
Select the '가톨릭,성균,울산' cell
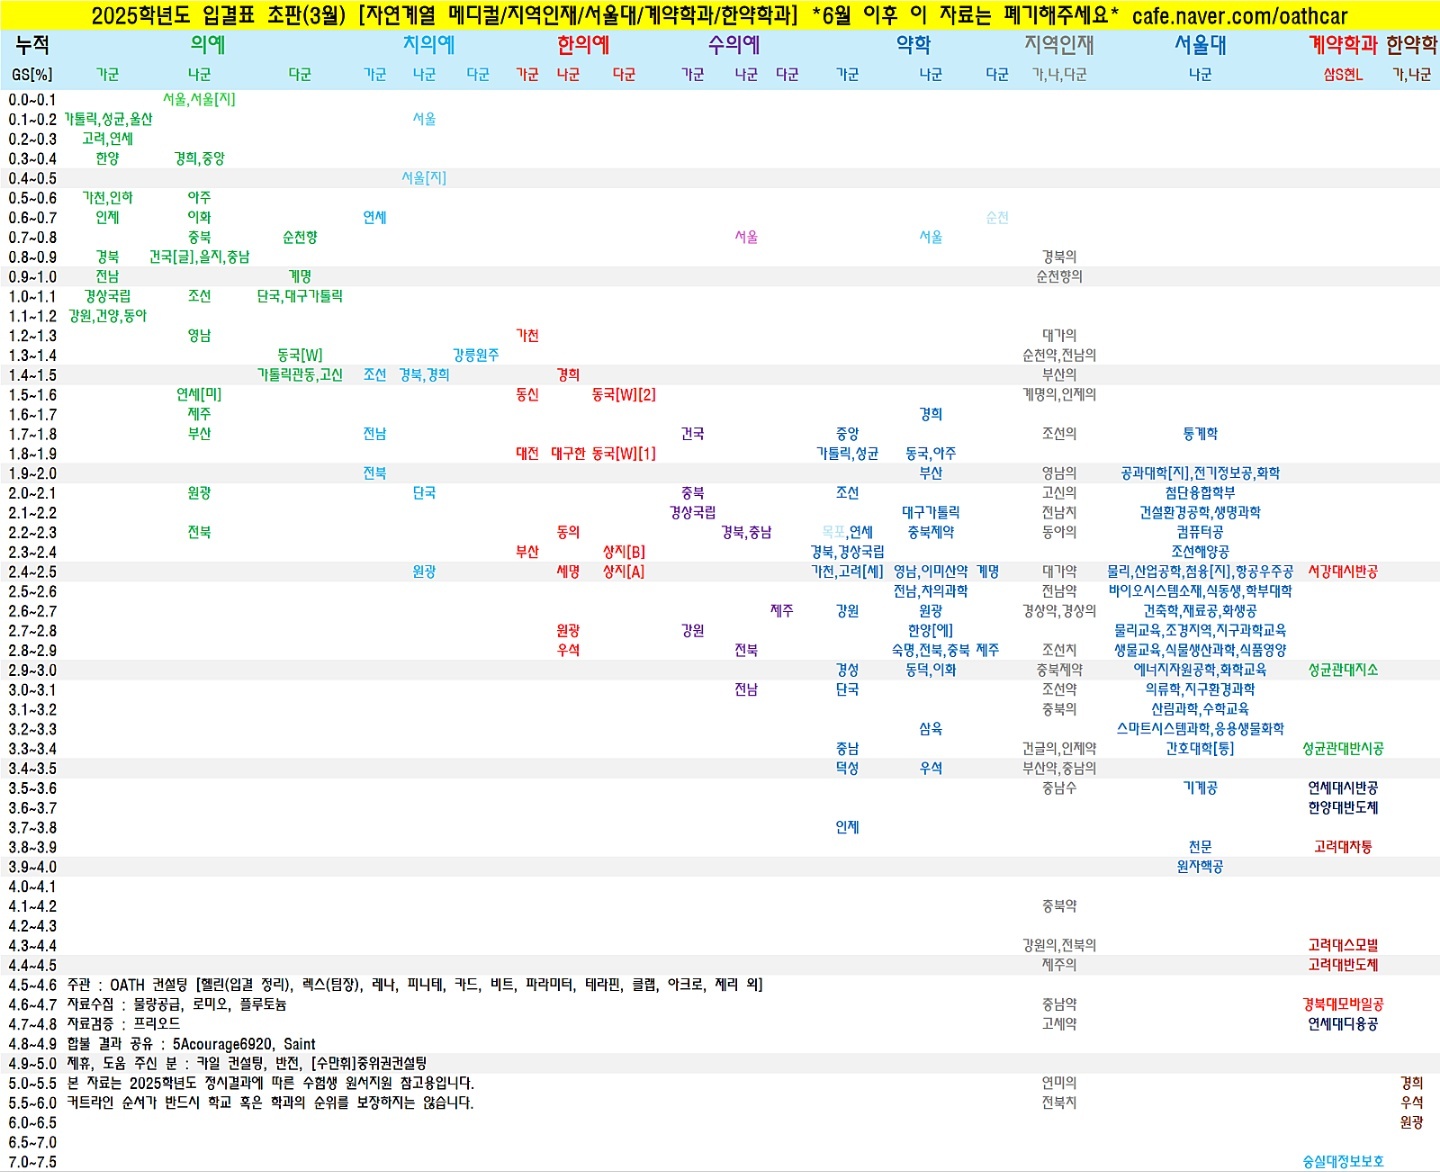point(108,119)
